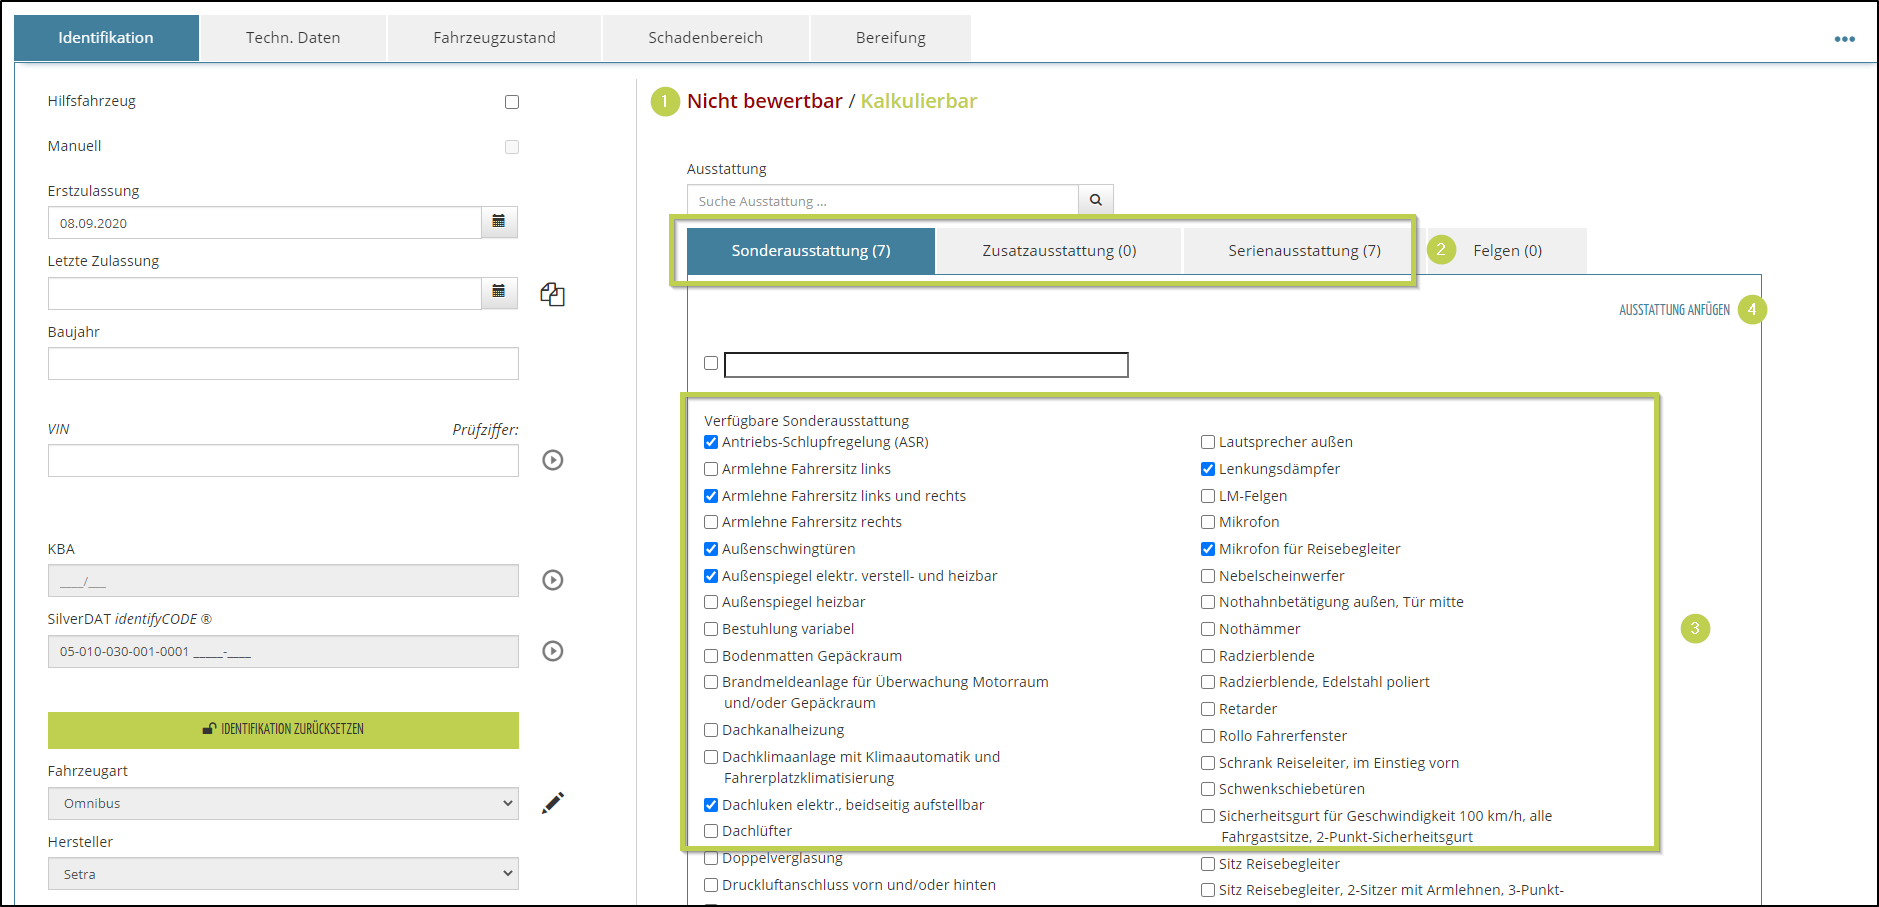Open the Letzte Zulassung calendar picker
This screenshot has height=907, width=1879.
point(499,293)
